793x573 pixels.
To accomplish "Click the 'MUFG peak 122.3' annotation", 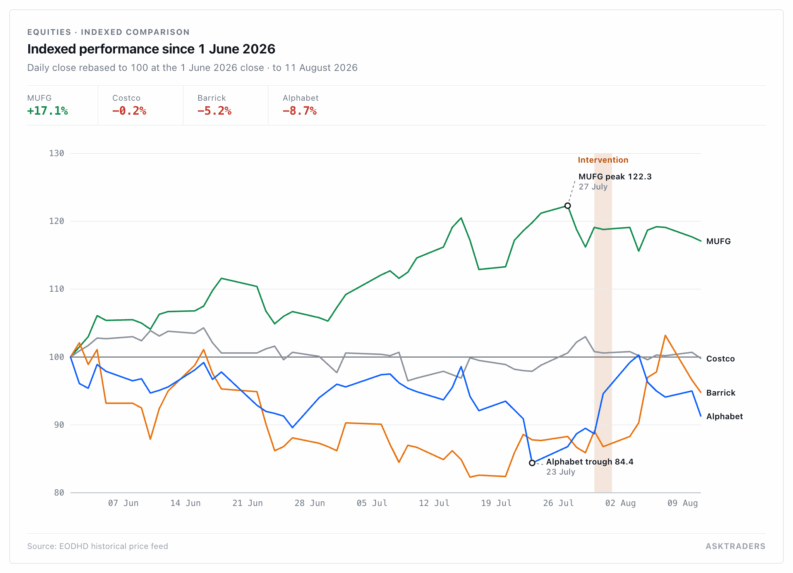I will [615, 177].
